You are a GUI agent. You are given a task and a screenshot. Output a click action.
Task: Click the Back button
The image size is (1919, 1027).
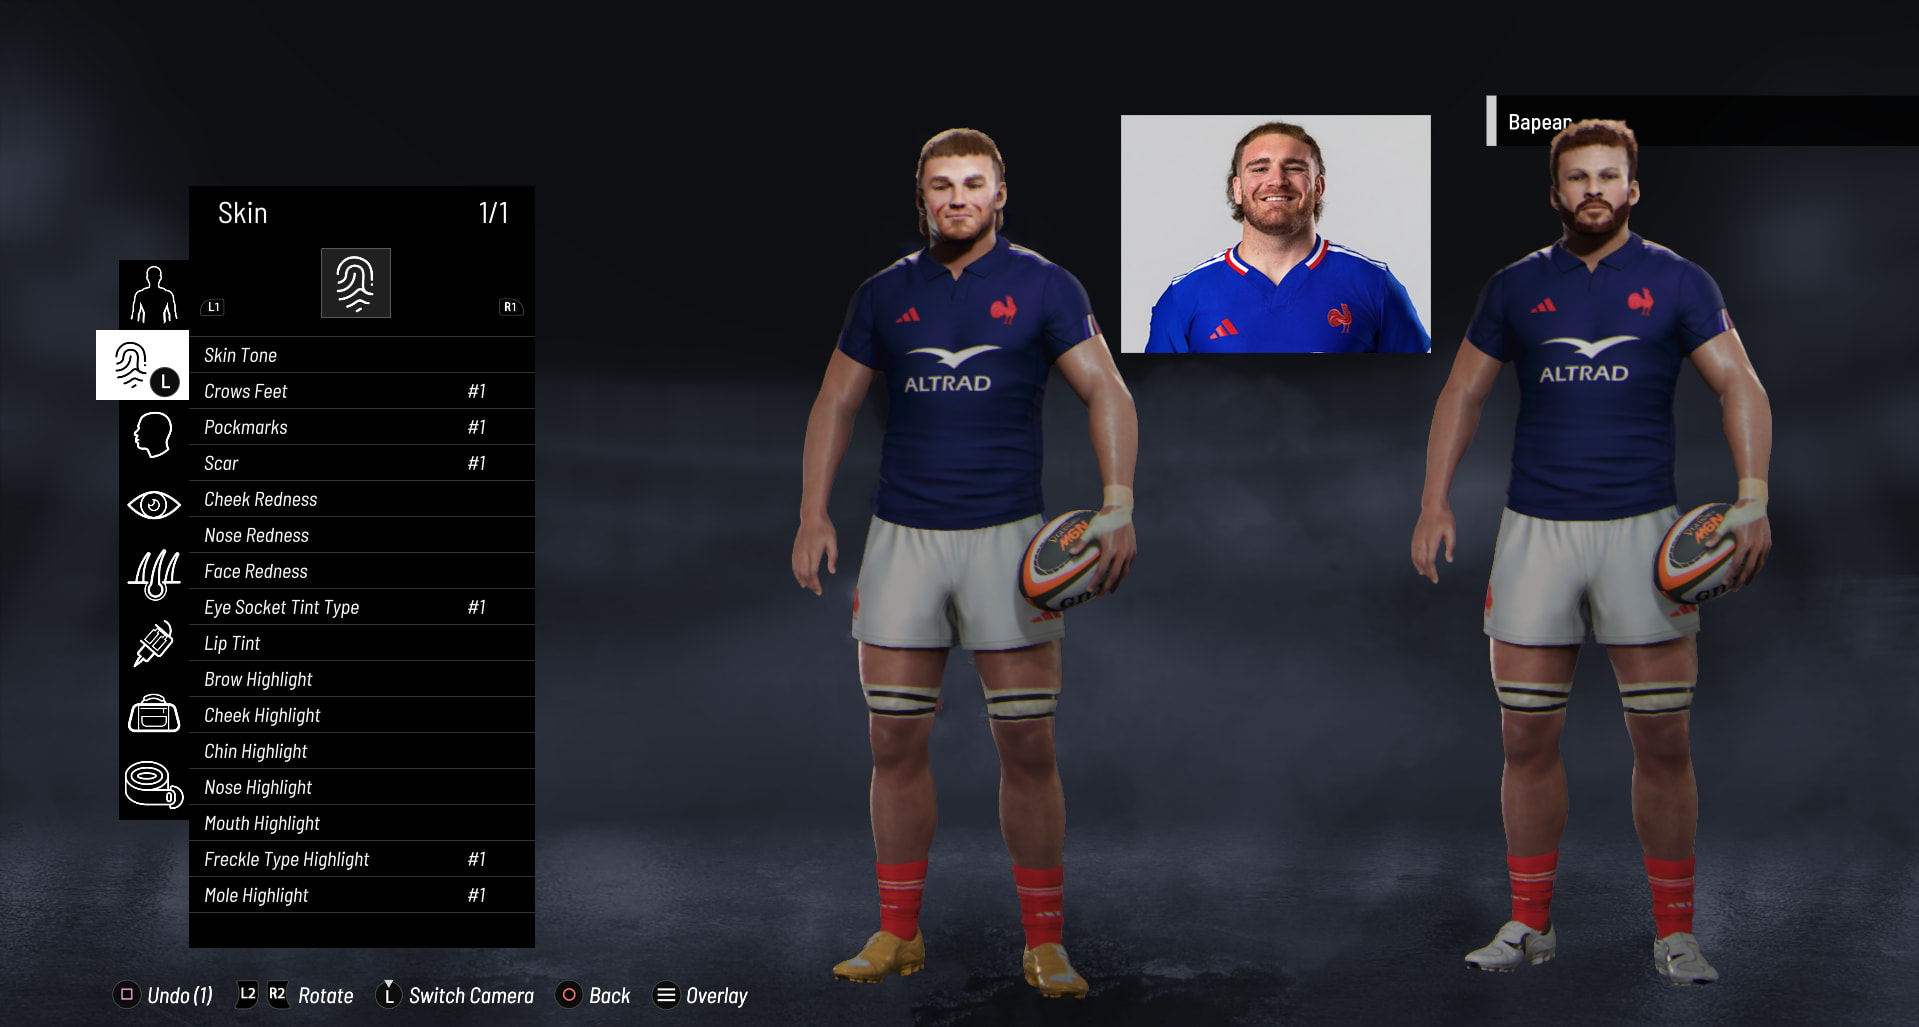(x=594, y=995)
